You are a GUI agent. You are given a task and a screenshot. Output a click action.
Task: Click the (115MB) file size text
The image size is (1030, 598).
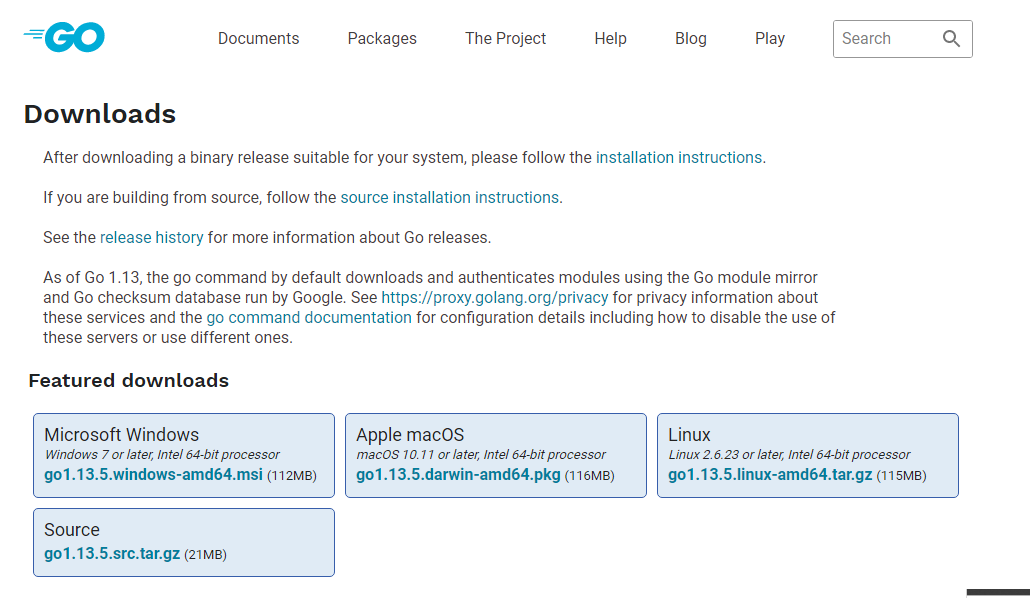coord(901,476)
